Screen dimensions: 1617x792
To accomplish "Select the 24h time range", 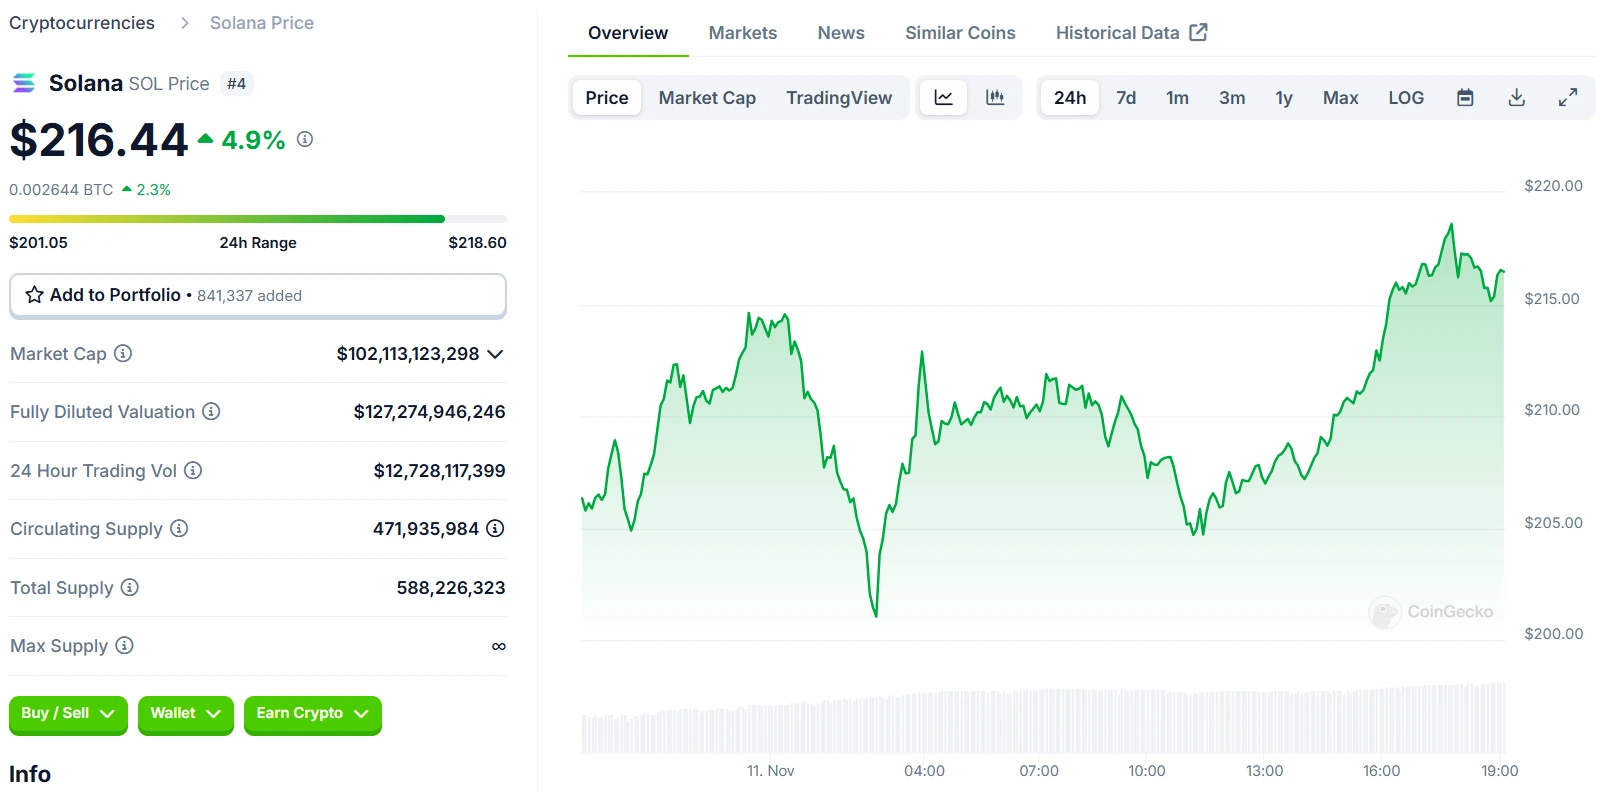I will (1070, 97).
